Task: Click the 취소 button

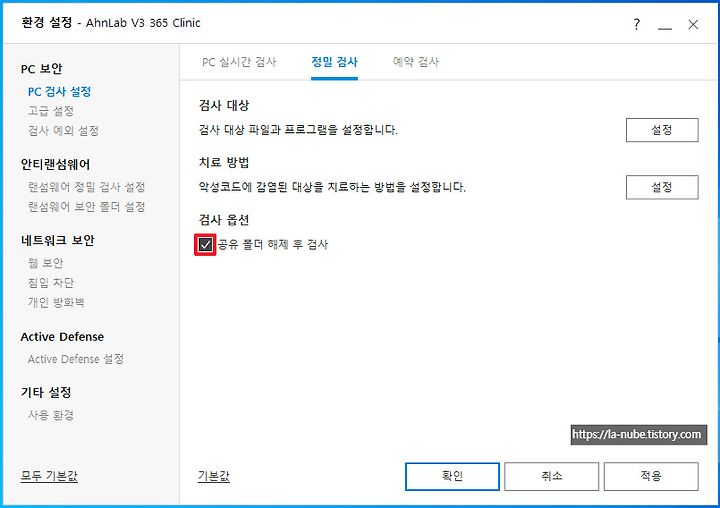Action: pos(551,476)
